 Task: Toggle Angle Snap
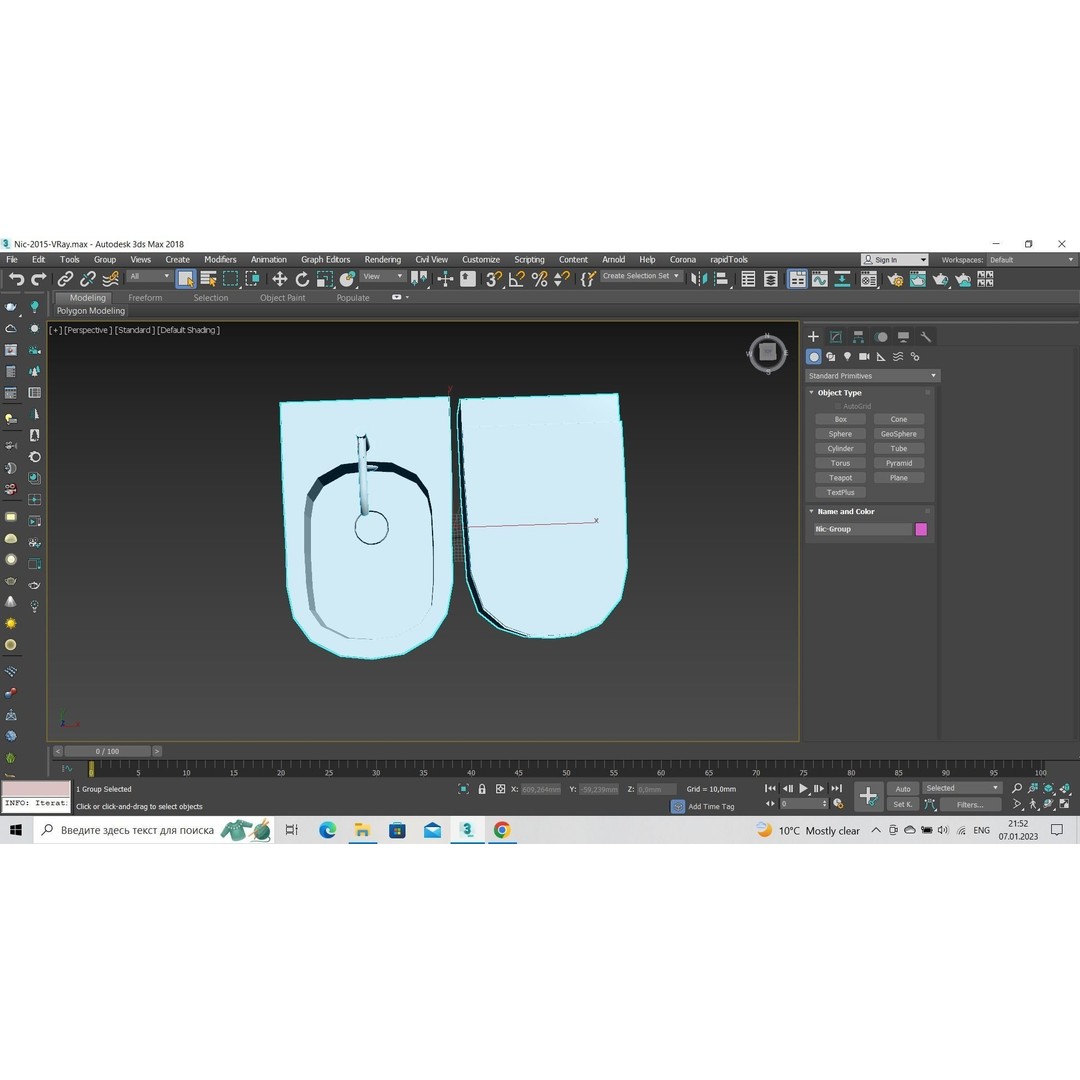point(517,279)
